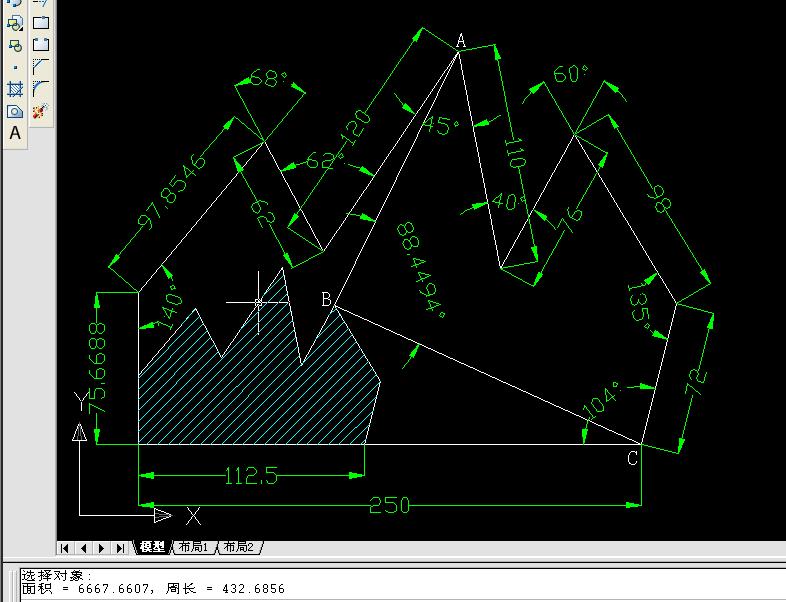Select the Region tool
786x602 pixels.
click(x=15, y=111)
